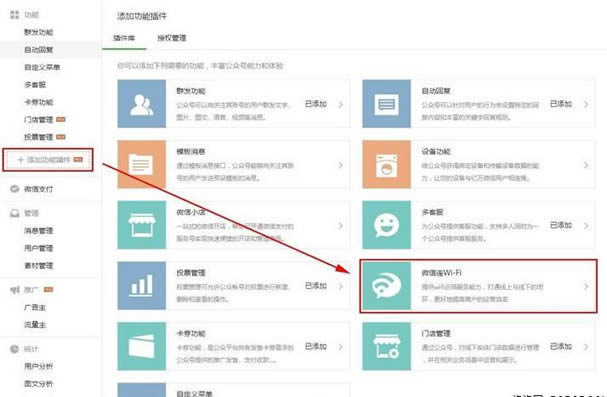Click the plus icon beside 添加功能插件
Image resolution: width=607 pixels, height=397 pixels.
21,160
